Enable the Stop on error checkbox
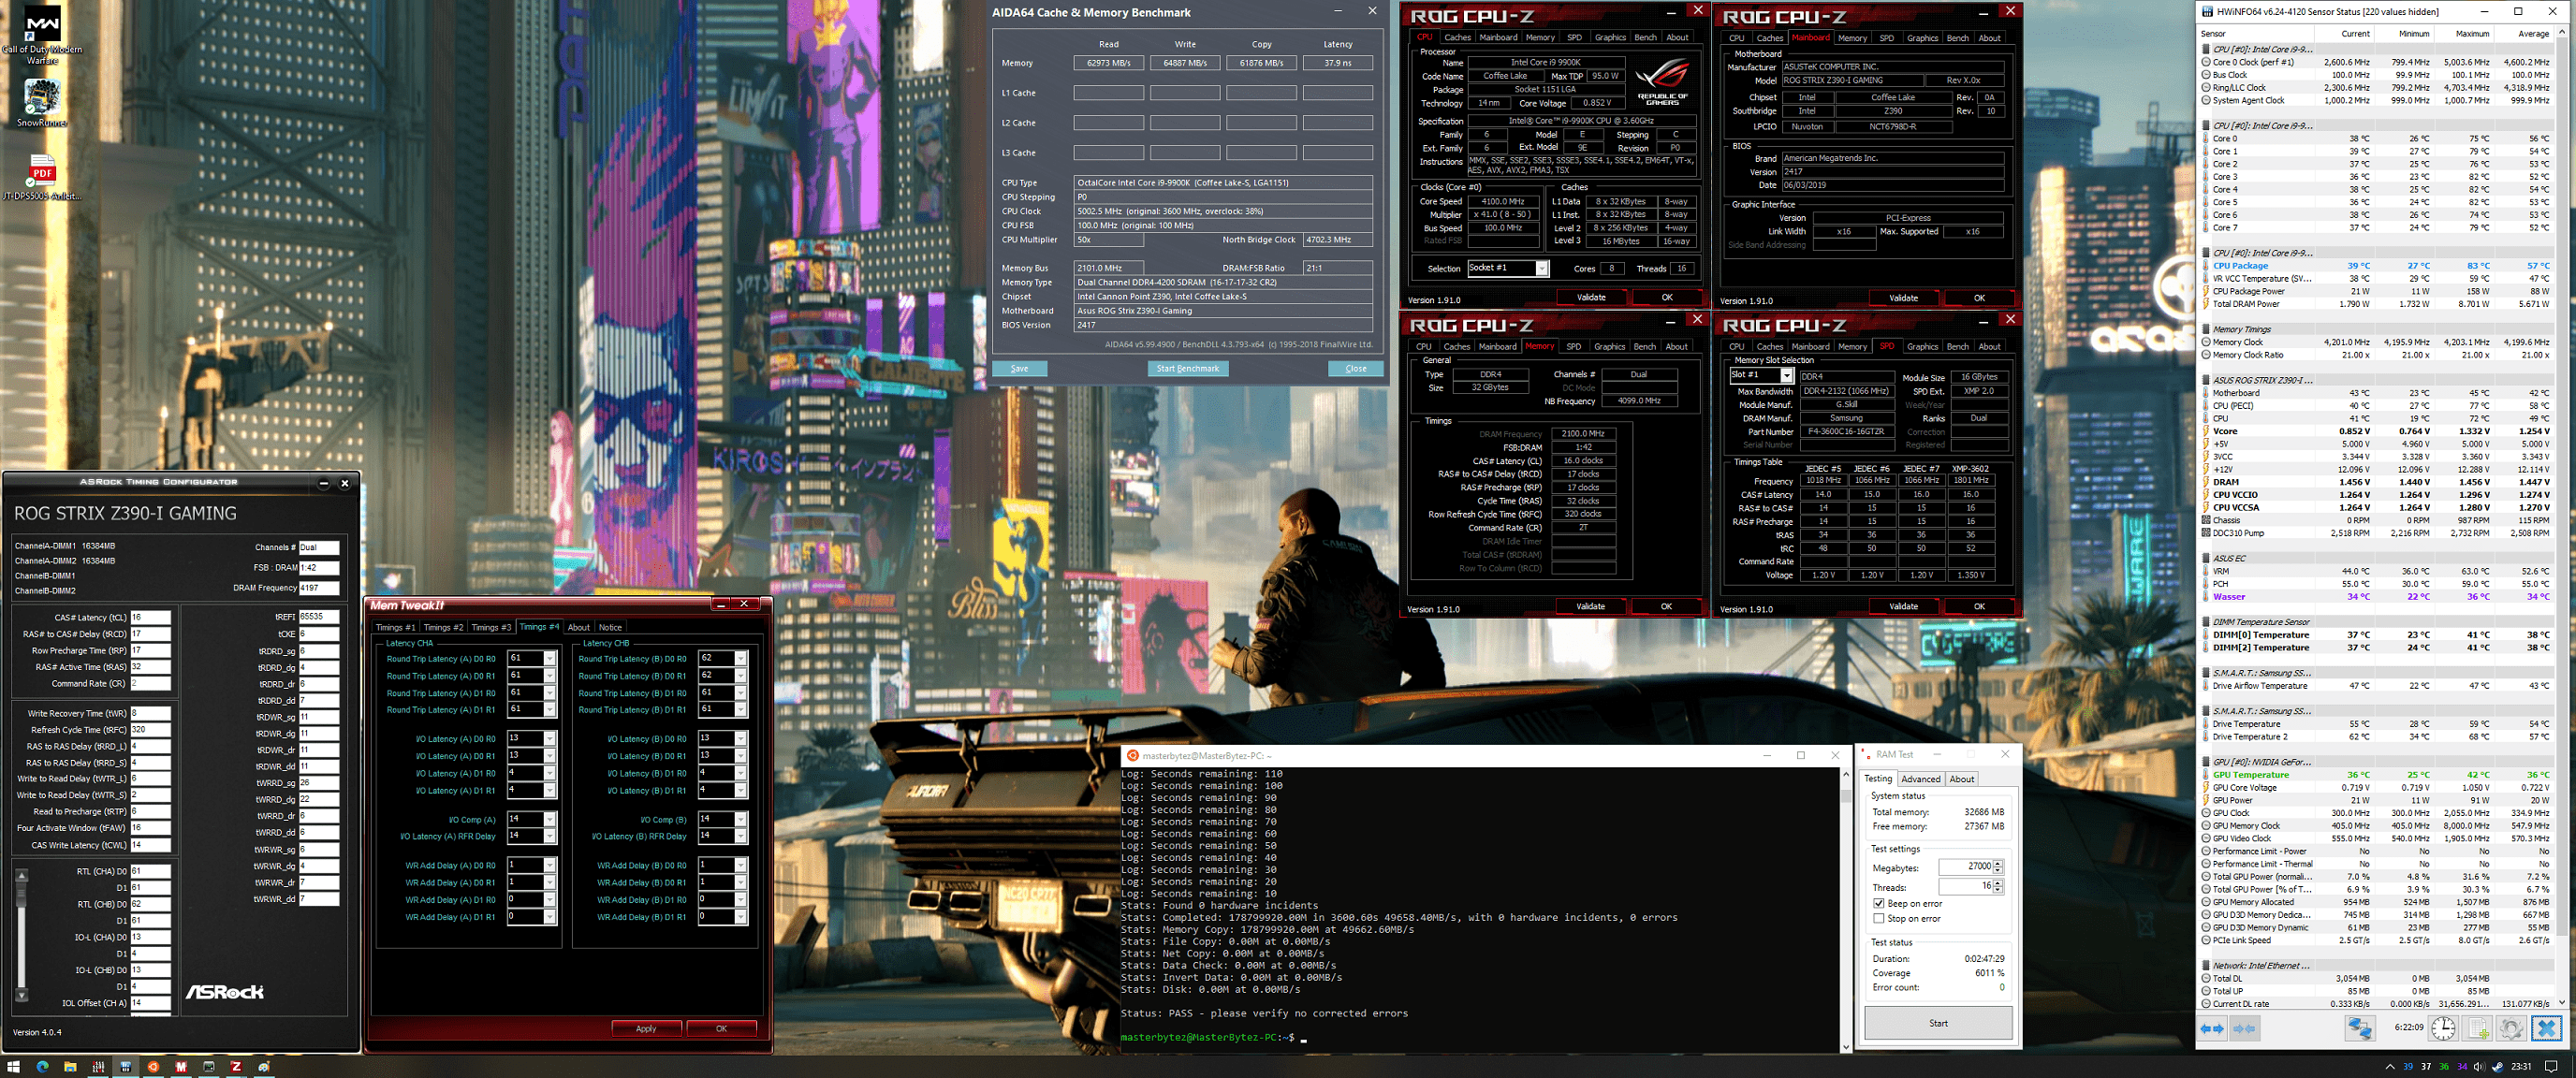Image resolution: width=2576 pixels, height=1078 pixels. (x=1879, y=919)
